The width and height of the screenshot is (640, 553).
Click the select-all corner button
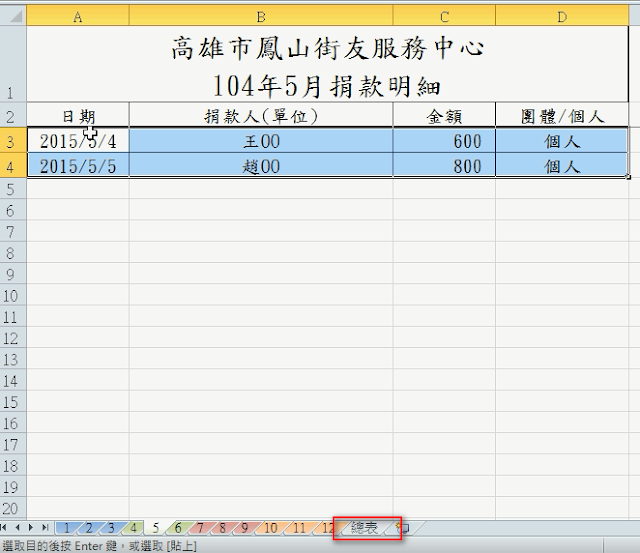click(13, 17)
